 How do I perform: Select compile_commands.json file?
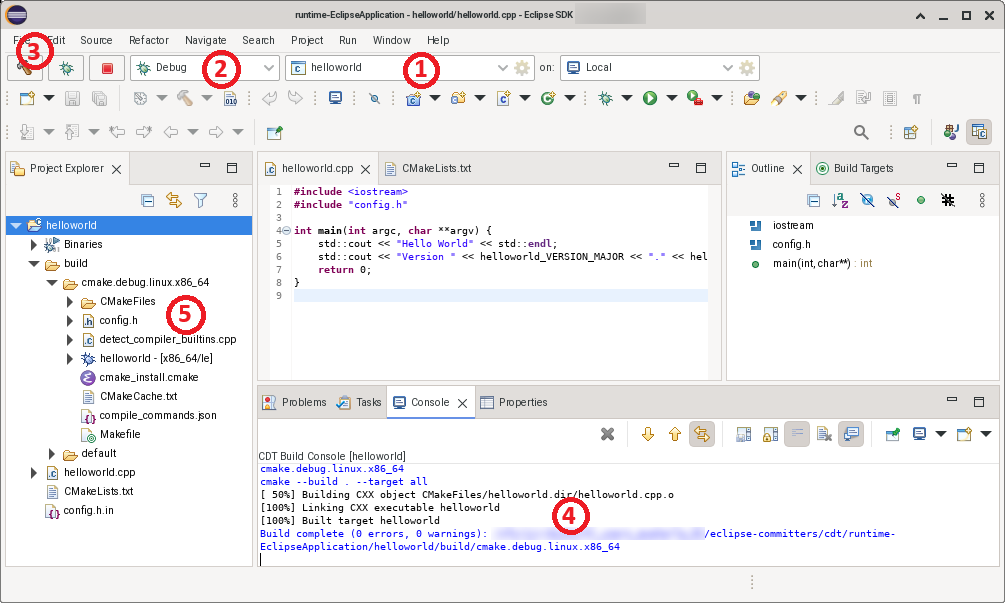pyautogui.click(x=158, y=415)
